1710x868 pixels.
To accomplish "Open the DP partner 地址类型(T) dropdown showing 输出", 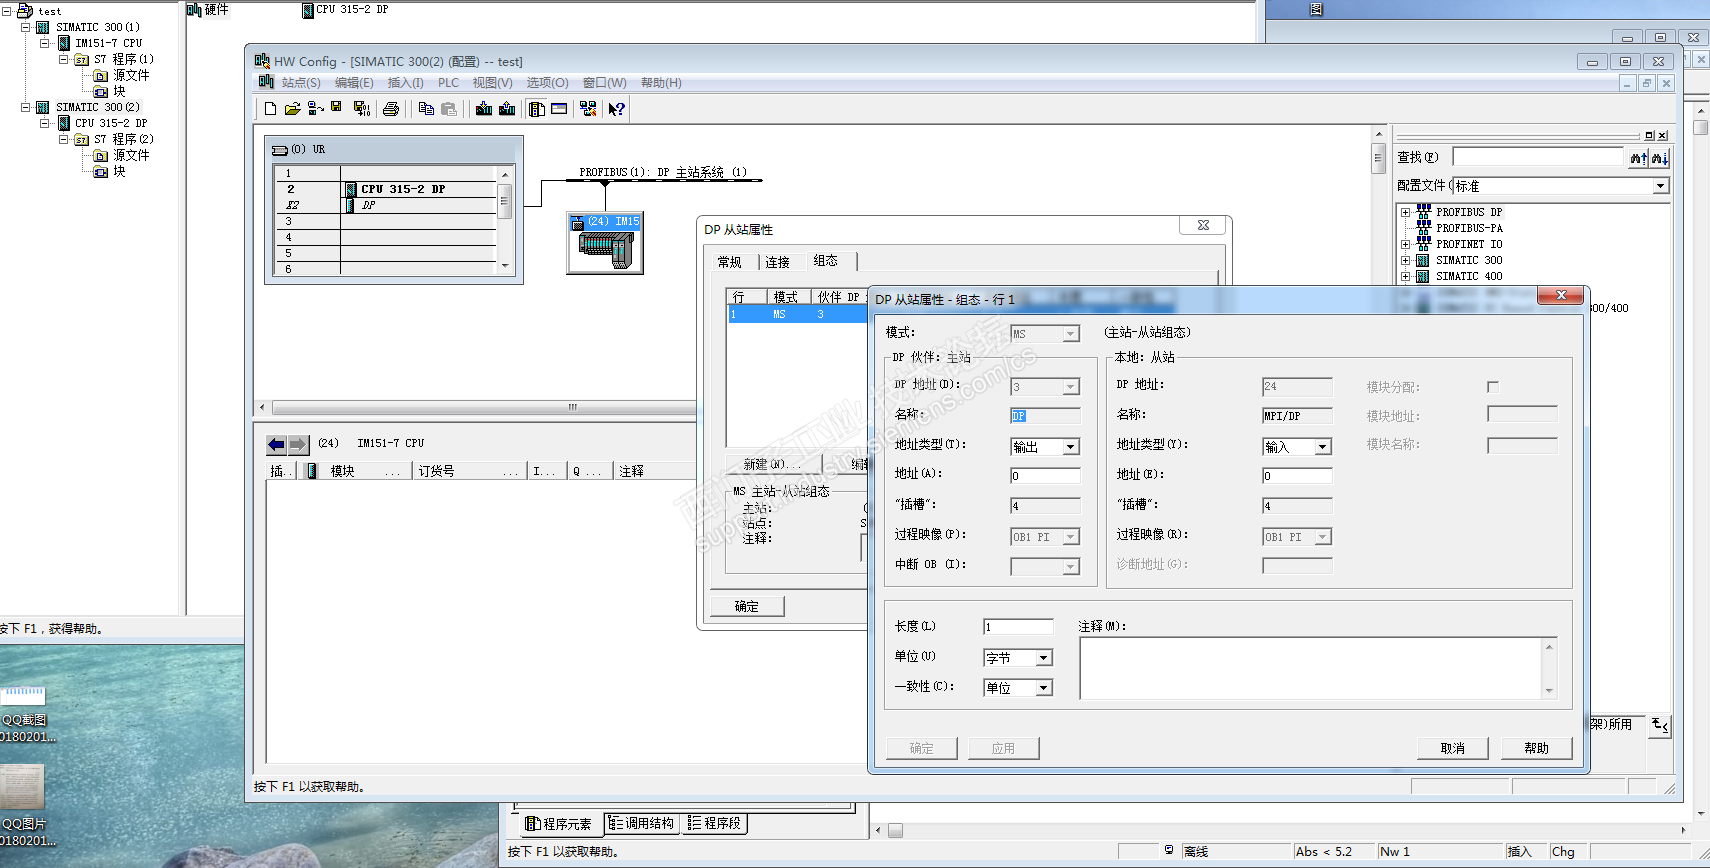I will click(1071, 447).
